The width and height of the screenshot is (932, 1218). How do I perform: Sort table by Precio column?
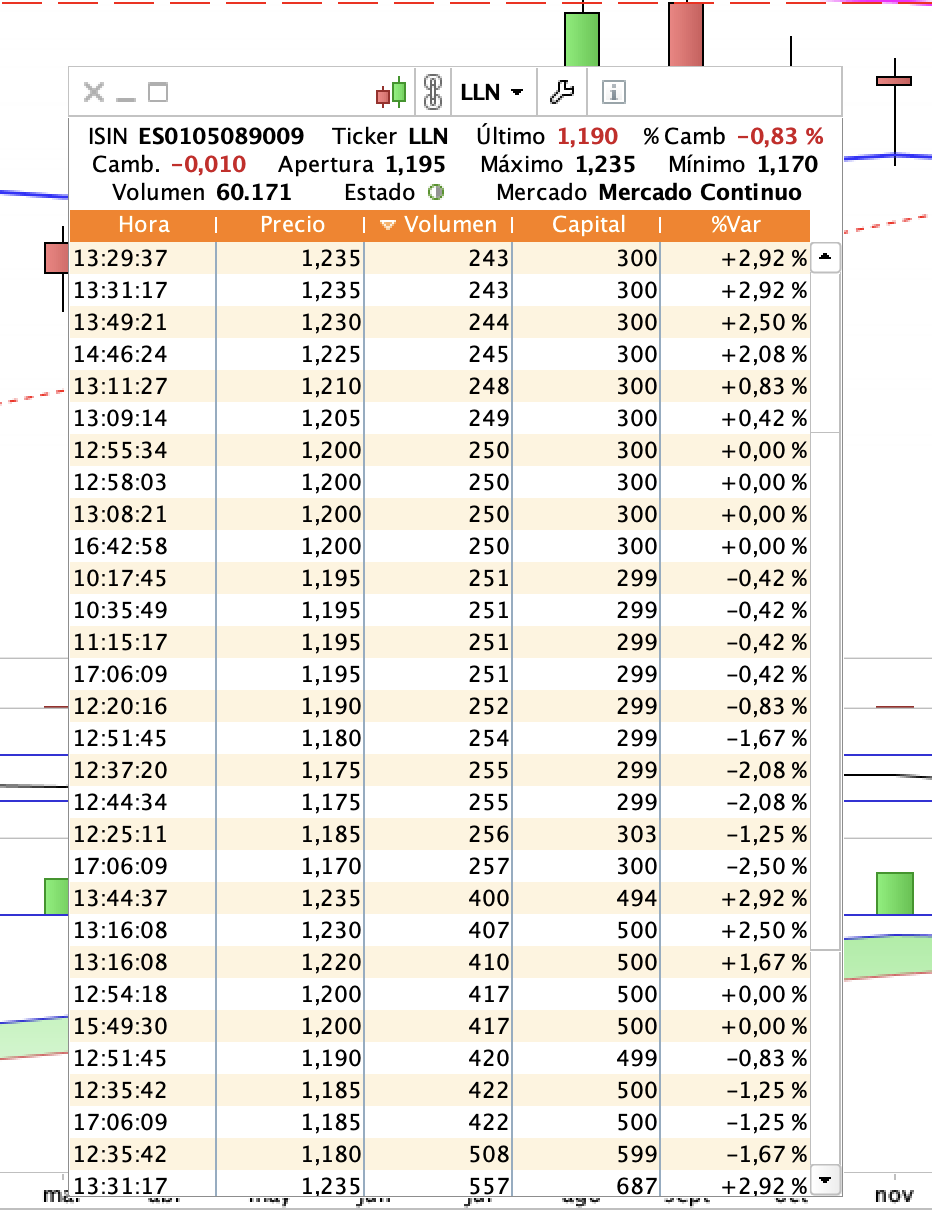(290, 225)
